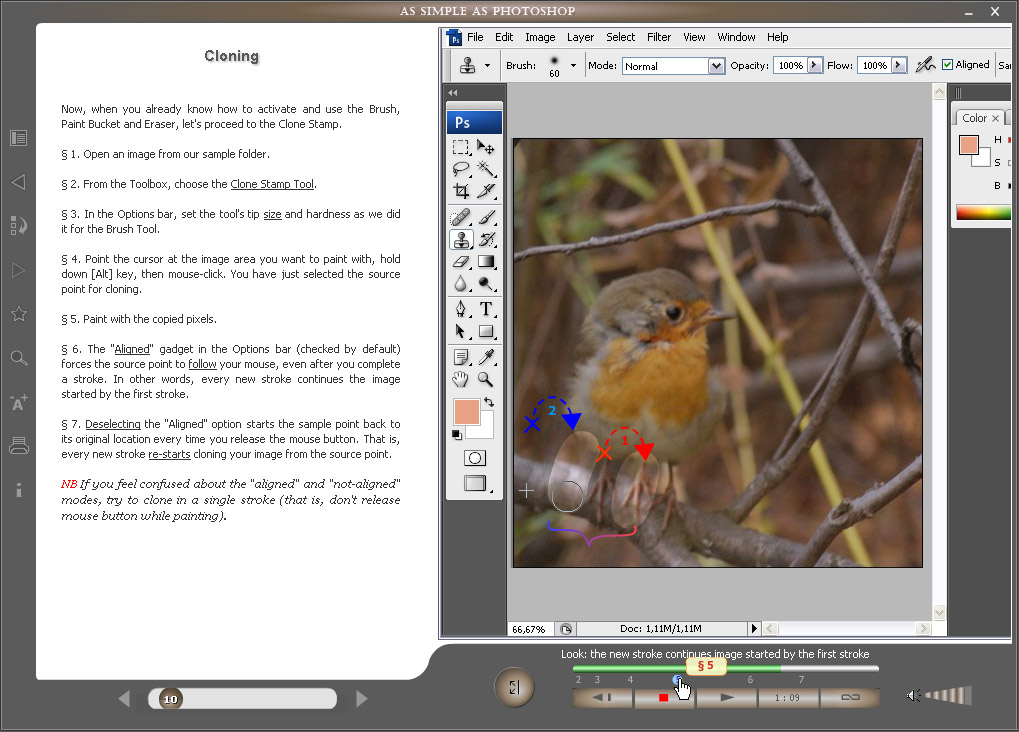Go to previous lesson page arrow

coord(124,699)
